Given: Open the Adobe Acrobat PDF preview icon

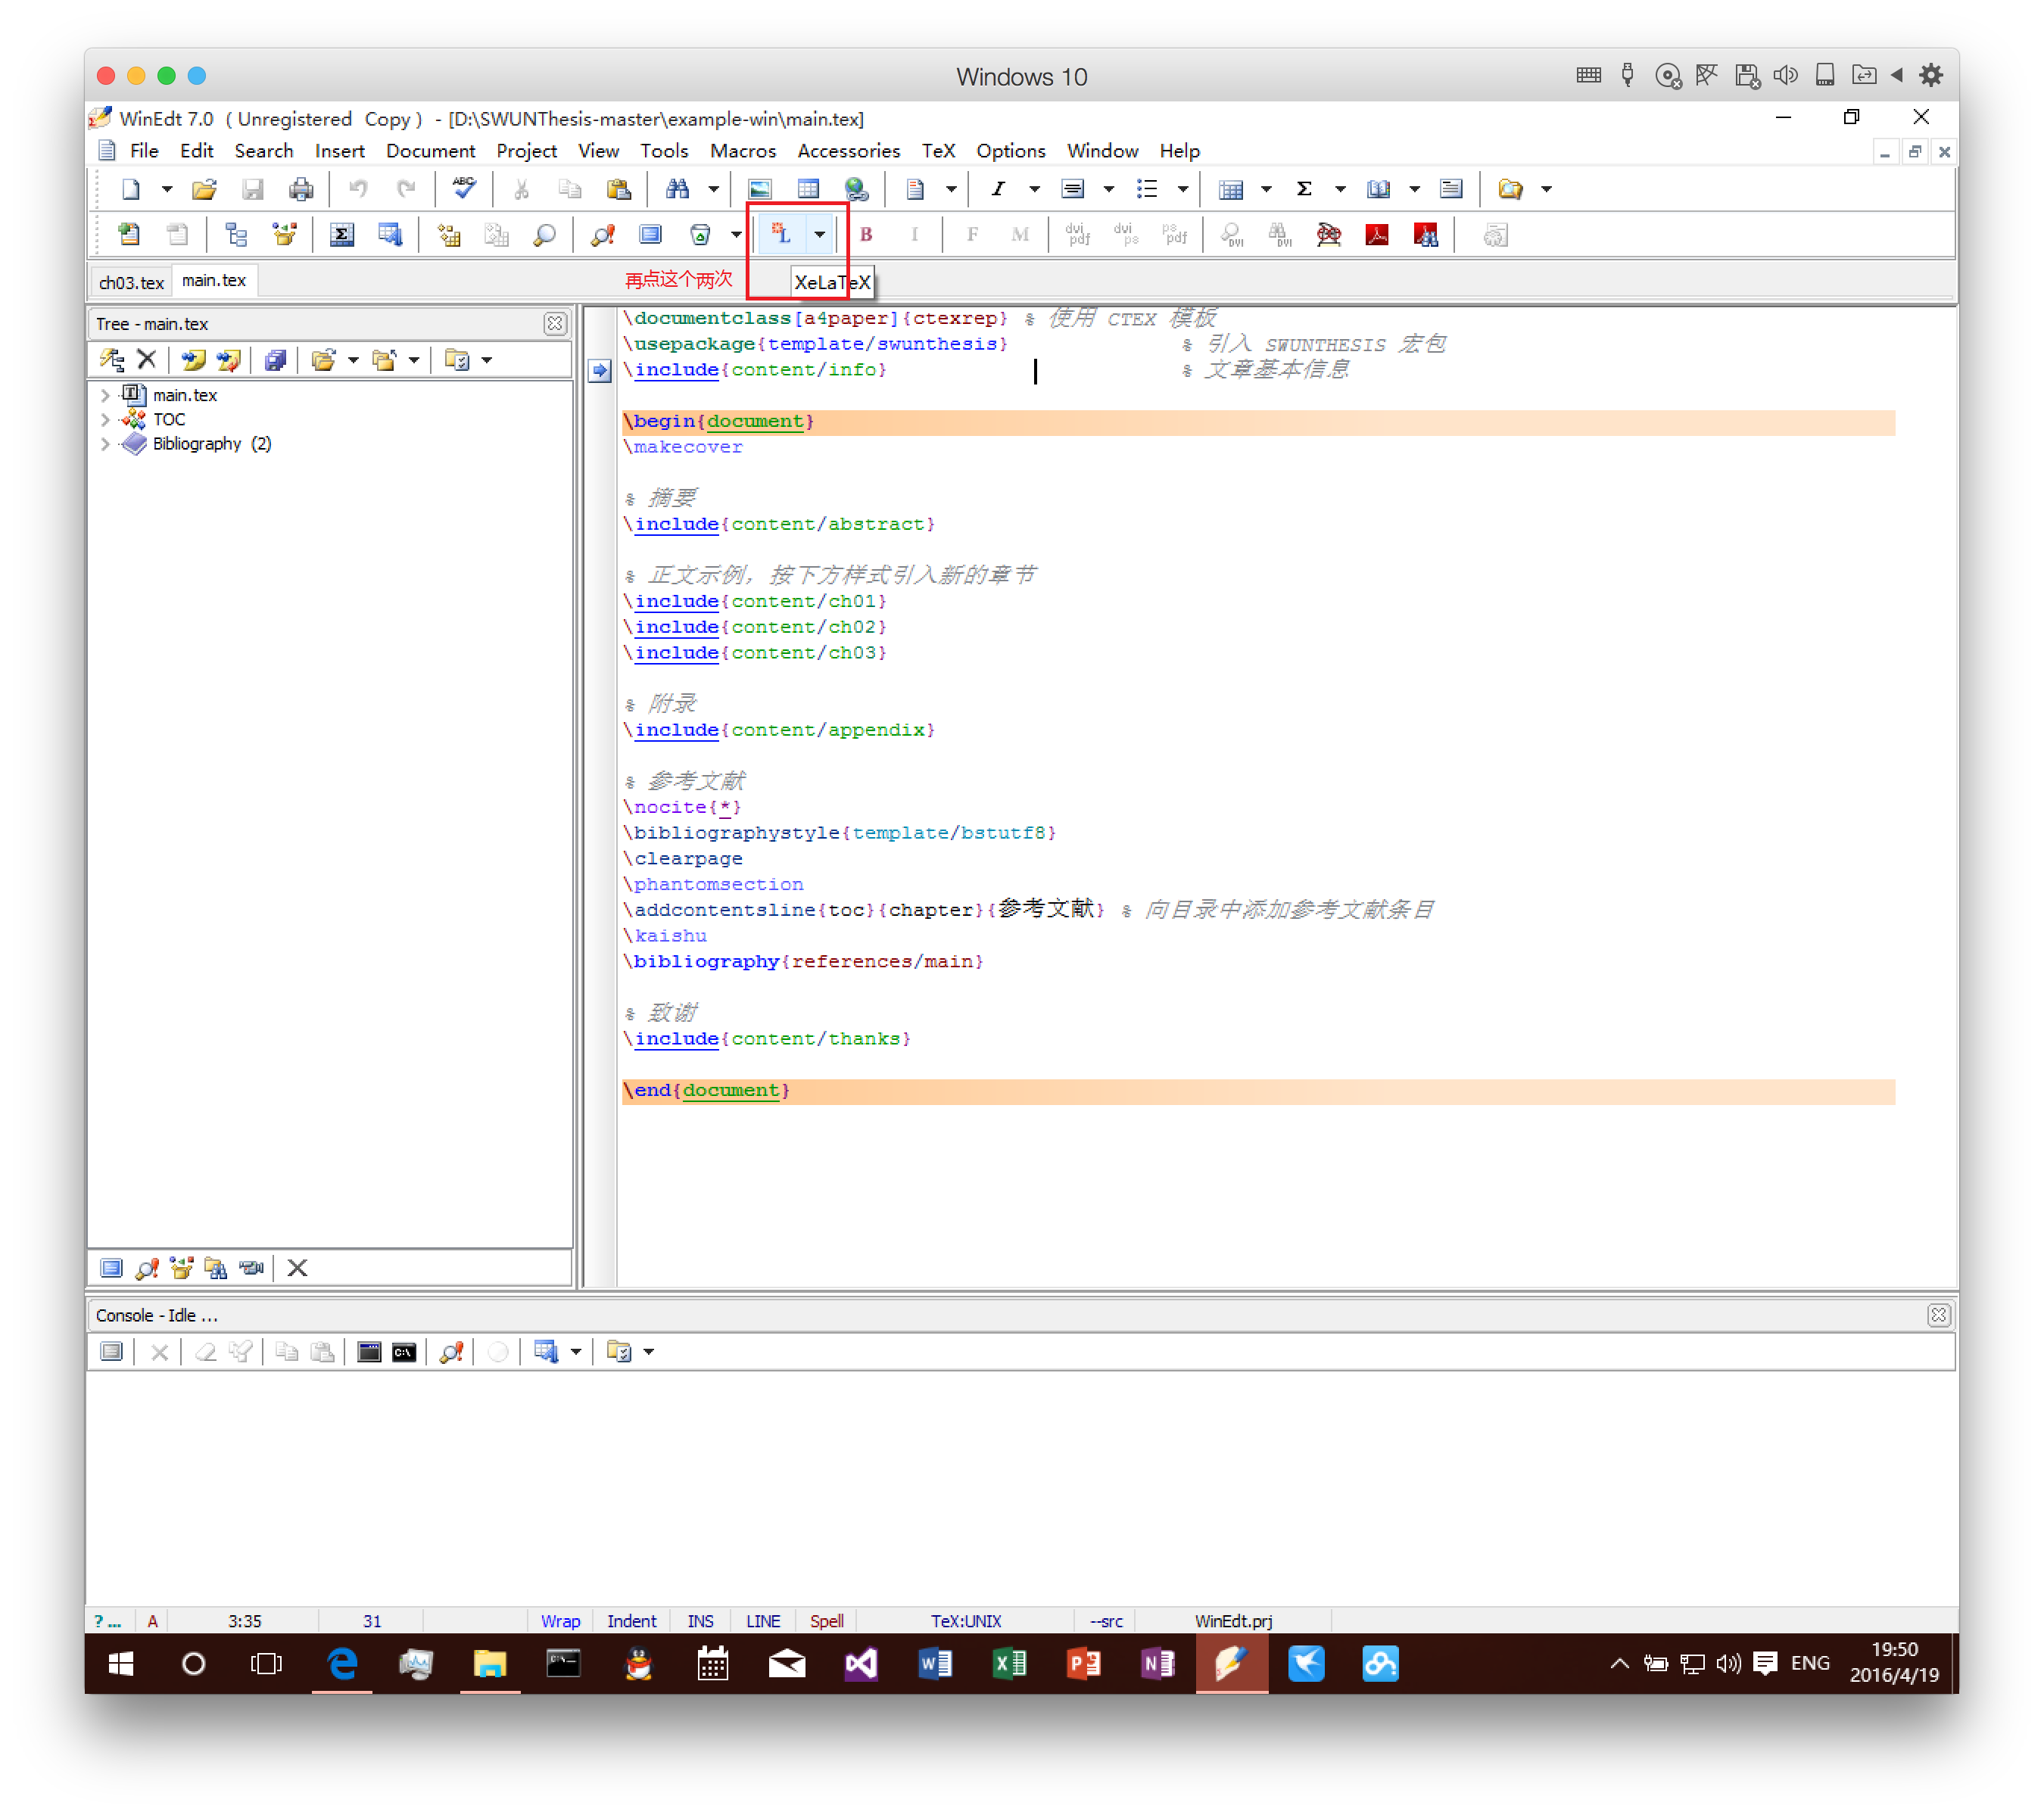Looking at the screenshot, I should pos(1377,235).
